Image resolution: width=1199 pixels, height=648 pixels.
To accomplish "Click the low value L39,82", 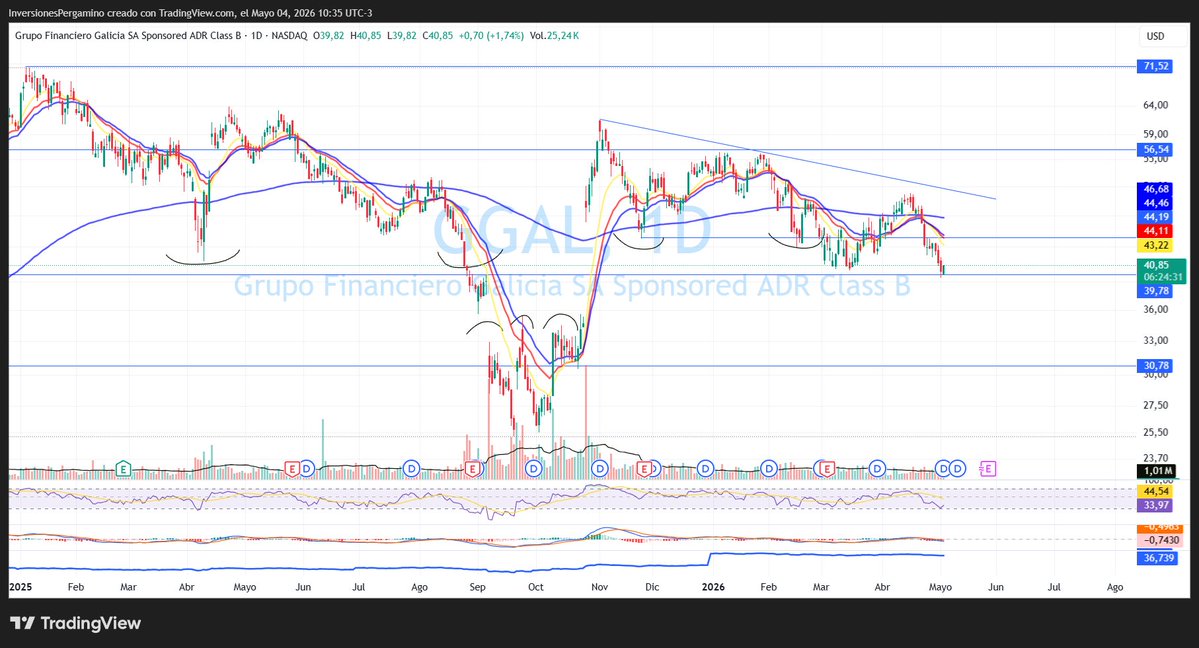I will point(401,35).
